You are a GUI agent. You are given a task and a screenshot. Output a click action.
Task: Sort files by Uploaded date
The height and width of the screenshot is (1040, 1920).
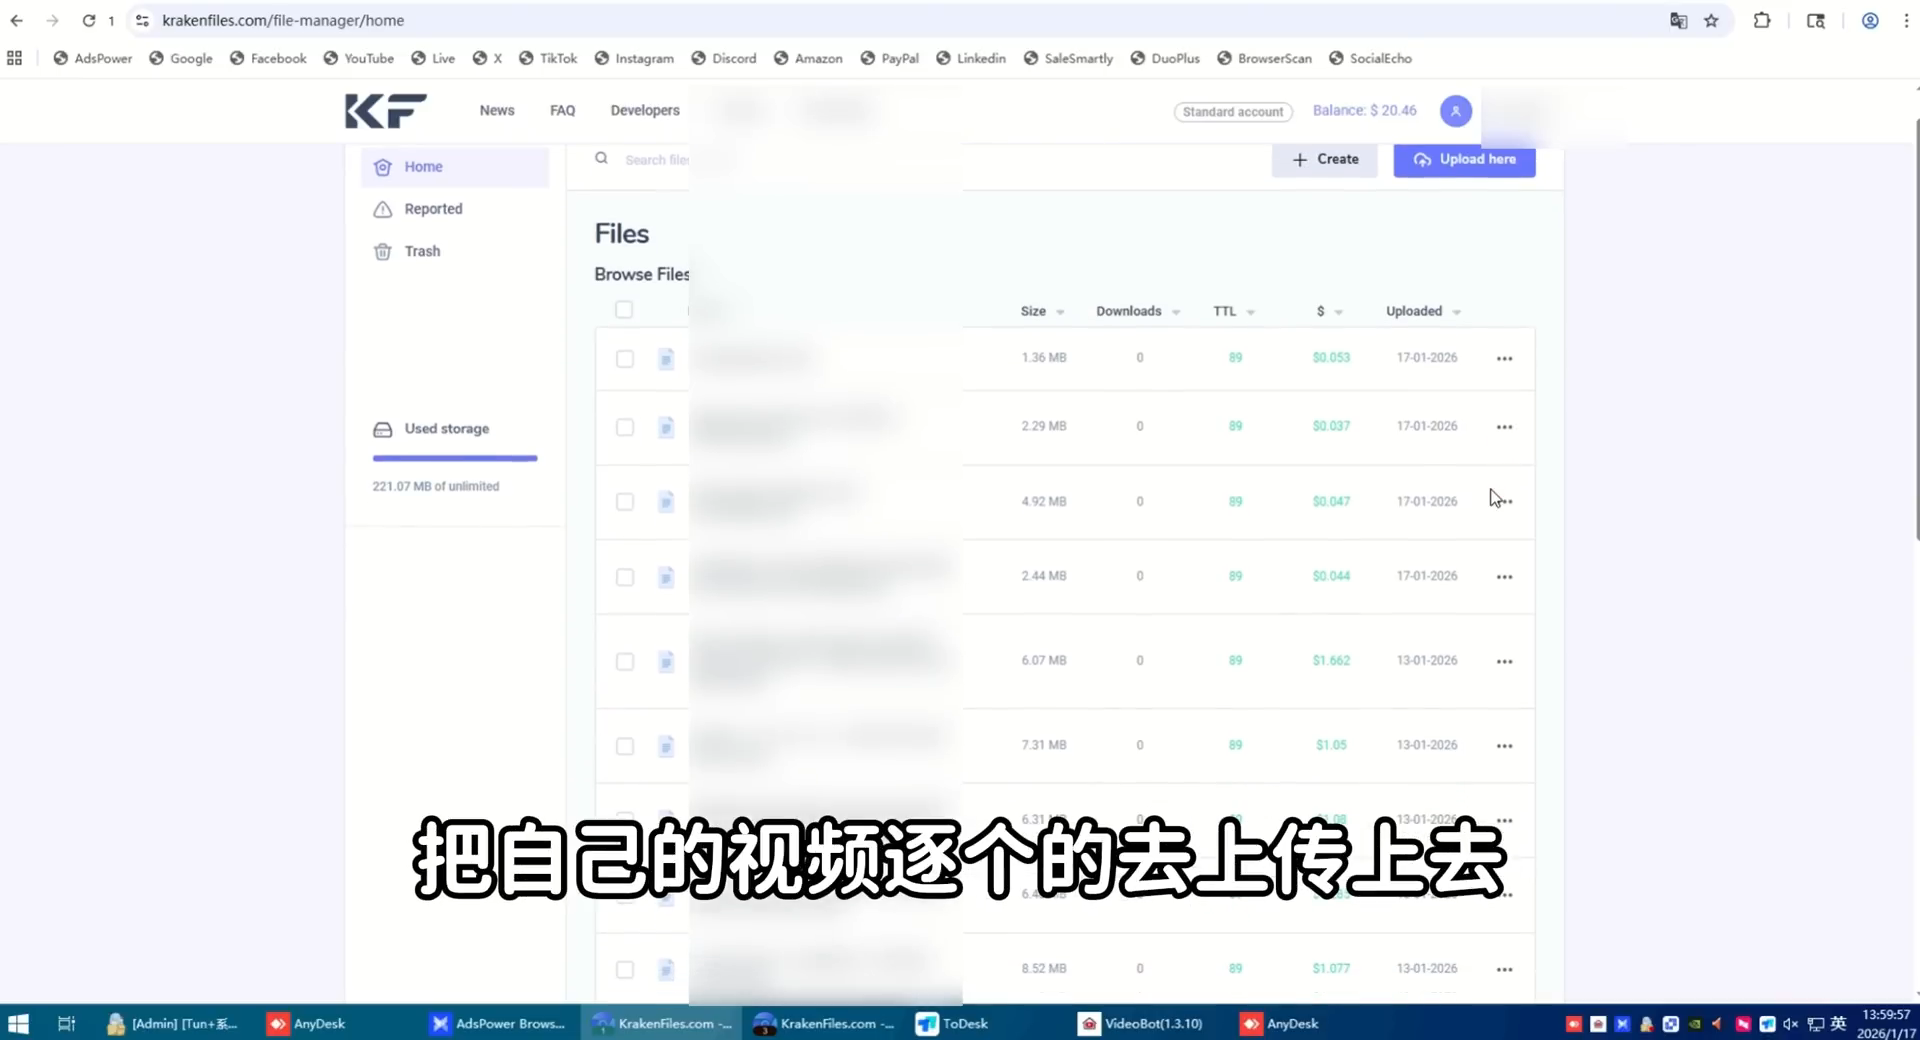coord(1423,311)
